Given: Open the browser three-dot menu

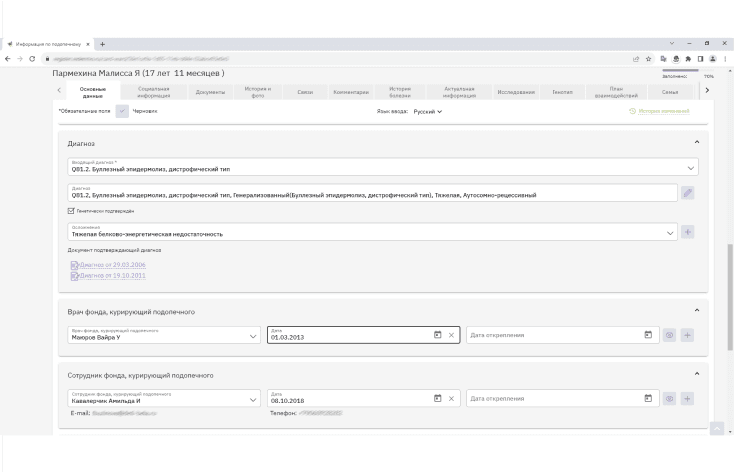Looking at the screenshot, I should pos(725,59).
